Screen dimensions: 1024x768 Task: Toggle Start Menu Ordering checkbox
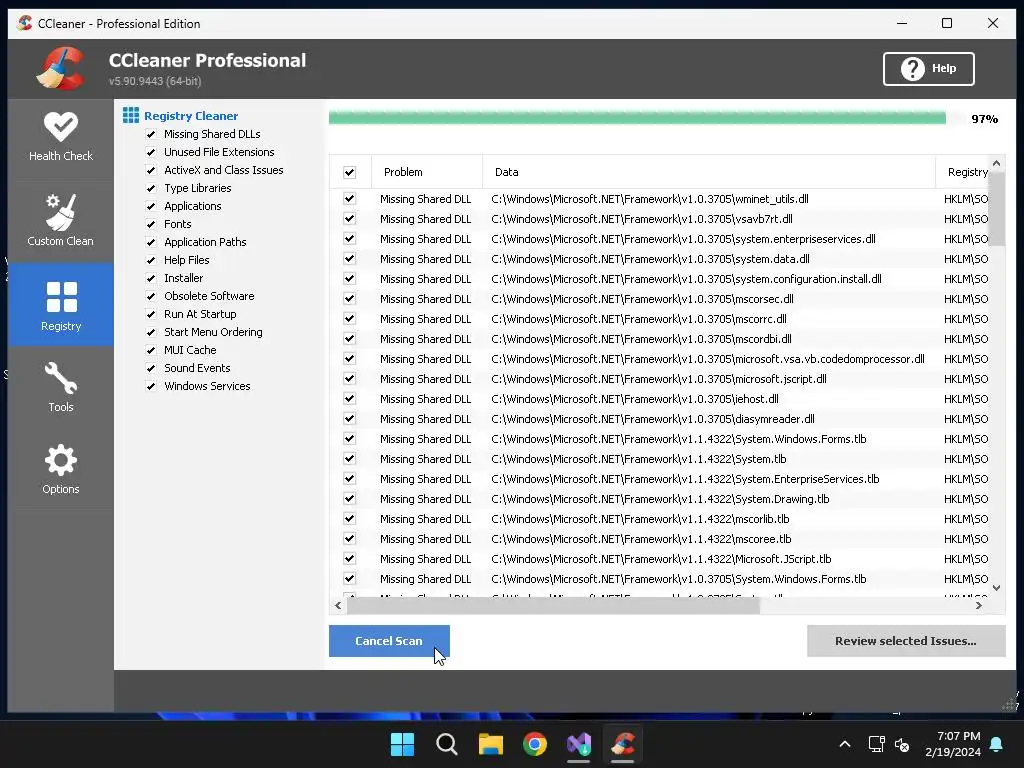(x=151, y=332)
